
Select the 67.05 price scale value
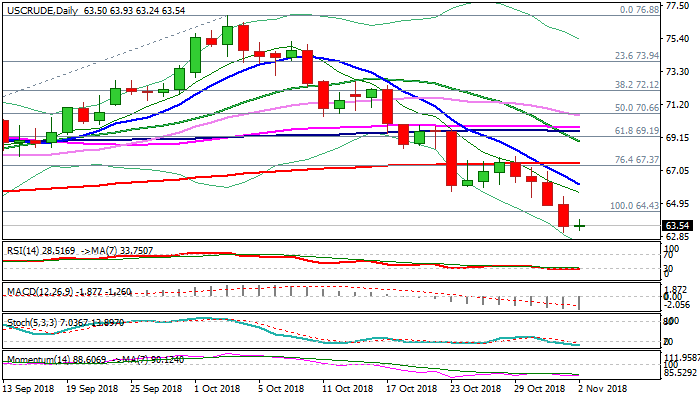(677, 171)
